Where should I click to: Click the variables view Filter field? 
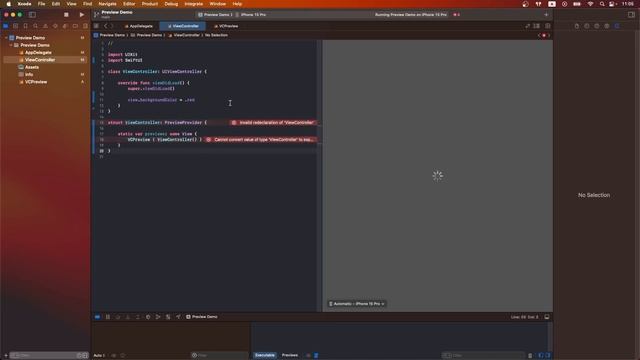(219, 356)
